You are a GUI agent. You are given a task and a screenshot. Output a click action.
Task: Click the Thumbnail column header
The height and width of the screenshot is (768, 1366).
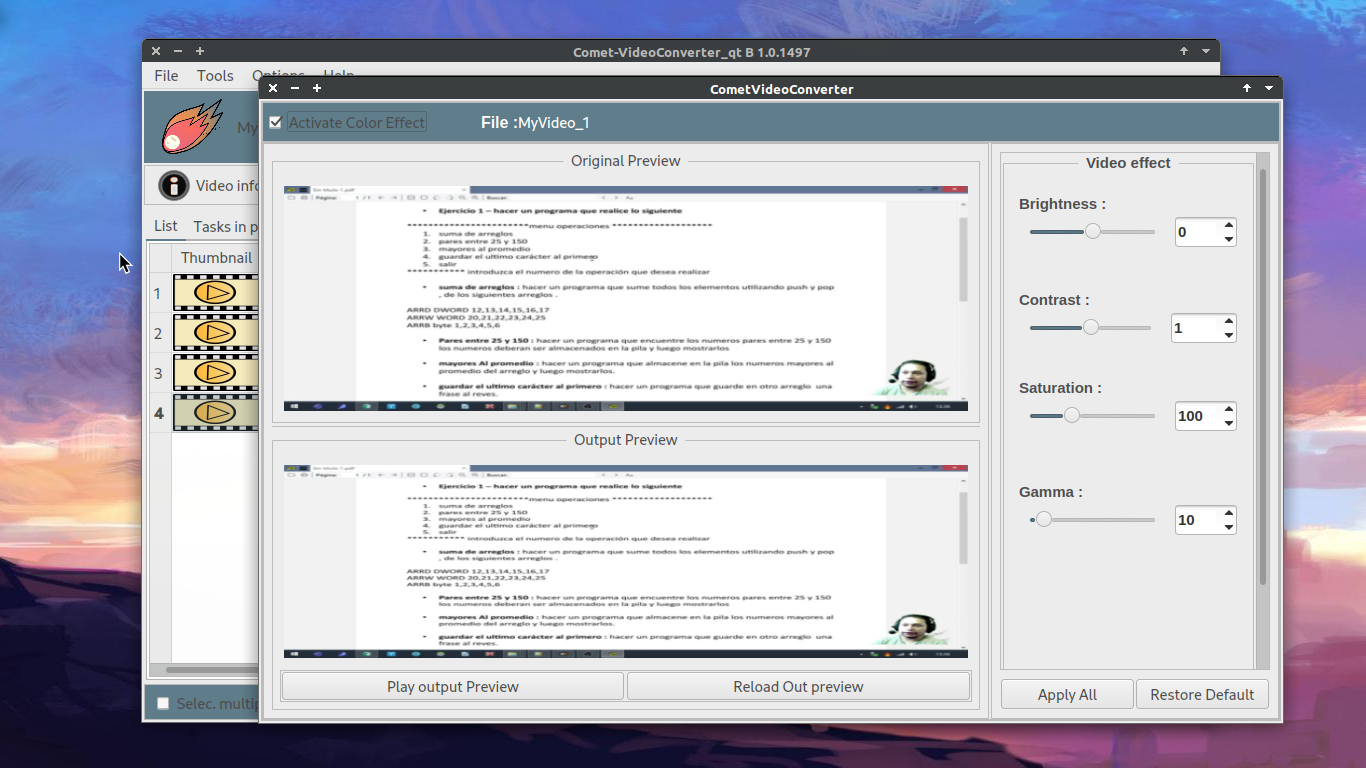pyautogui.click(x=216, y=258)
